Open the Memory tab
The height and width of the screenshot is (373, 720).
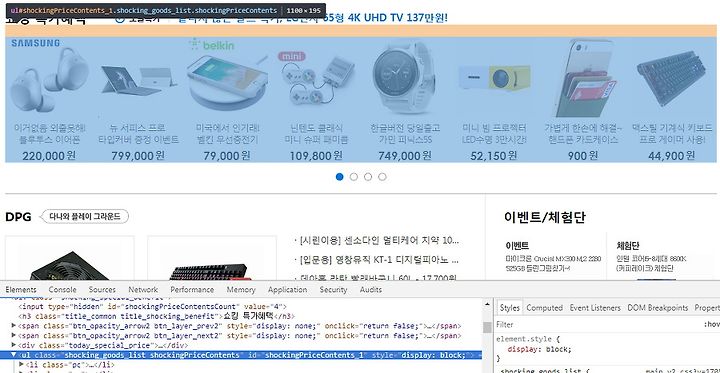tap(241, 289)
